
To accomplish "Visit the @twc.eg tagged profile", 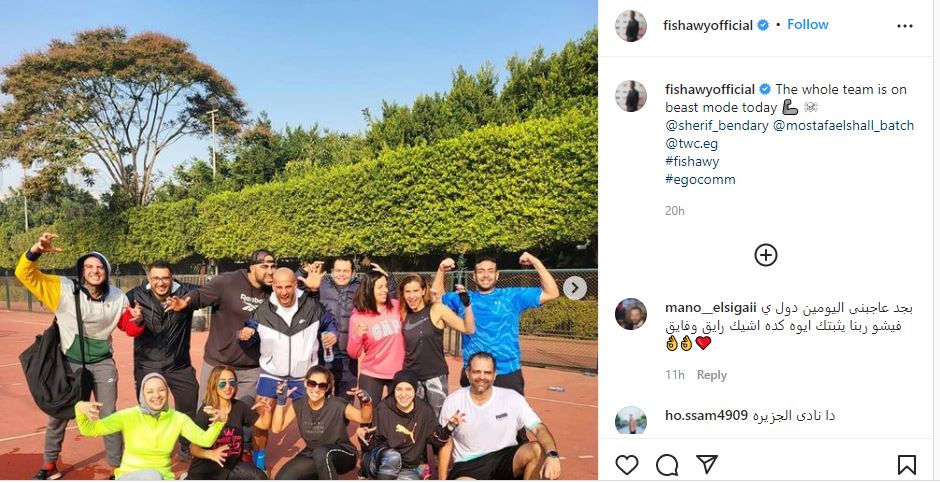I will tap(691, 144).
